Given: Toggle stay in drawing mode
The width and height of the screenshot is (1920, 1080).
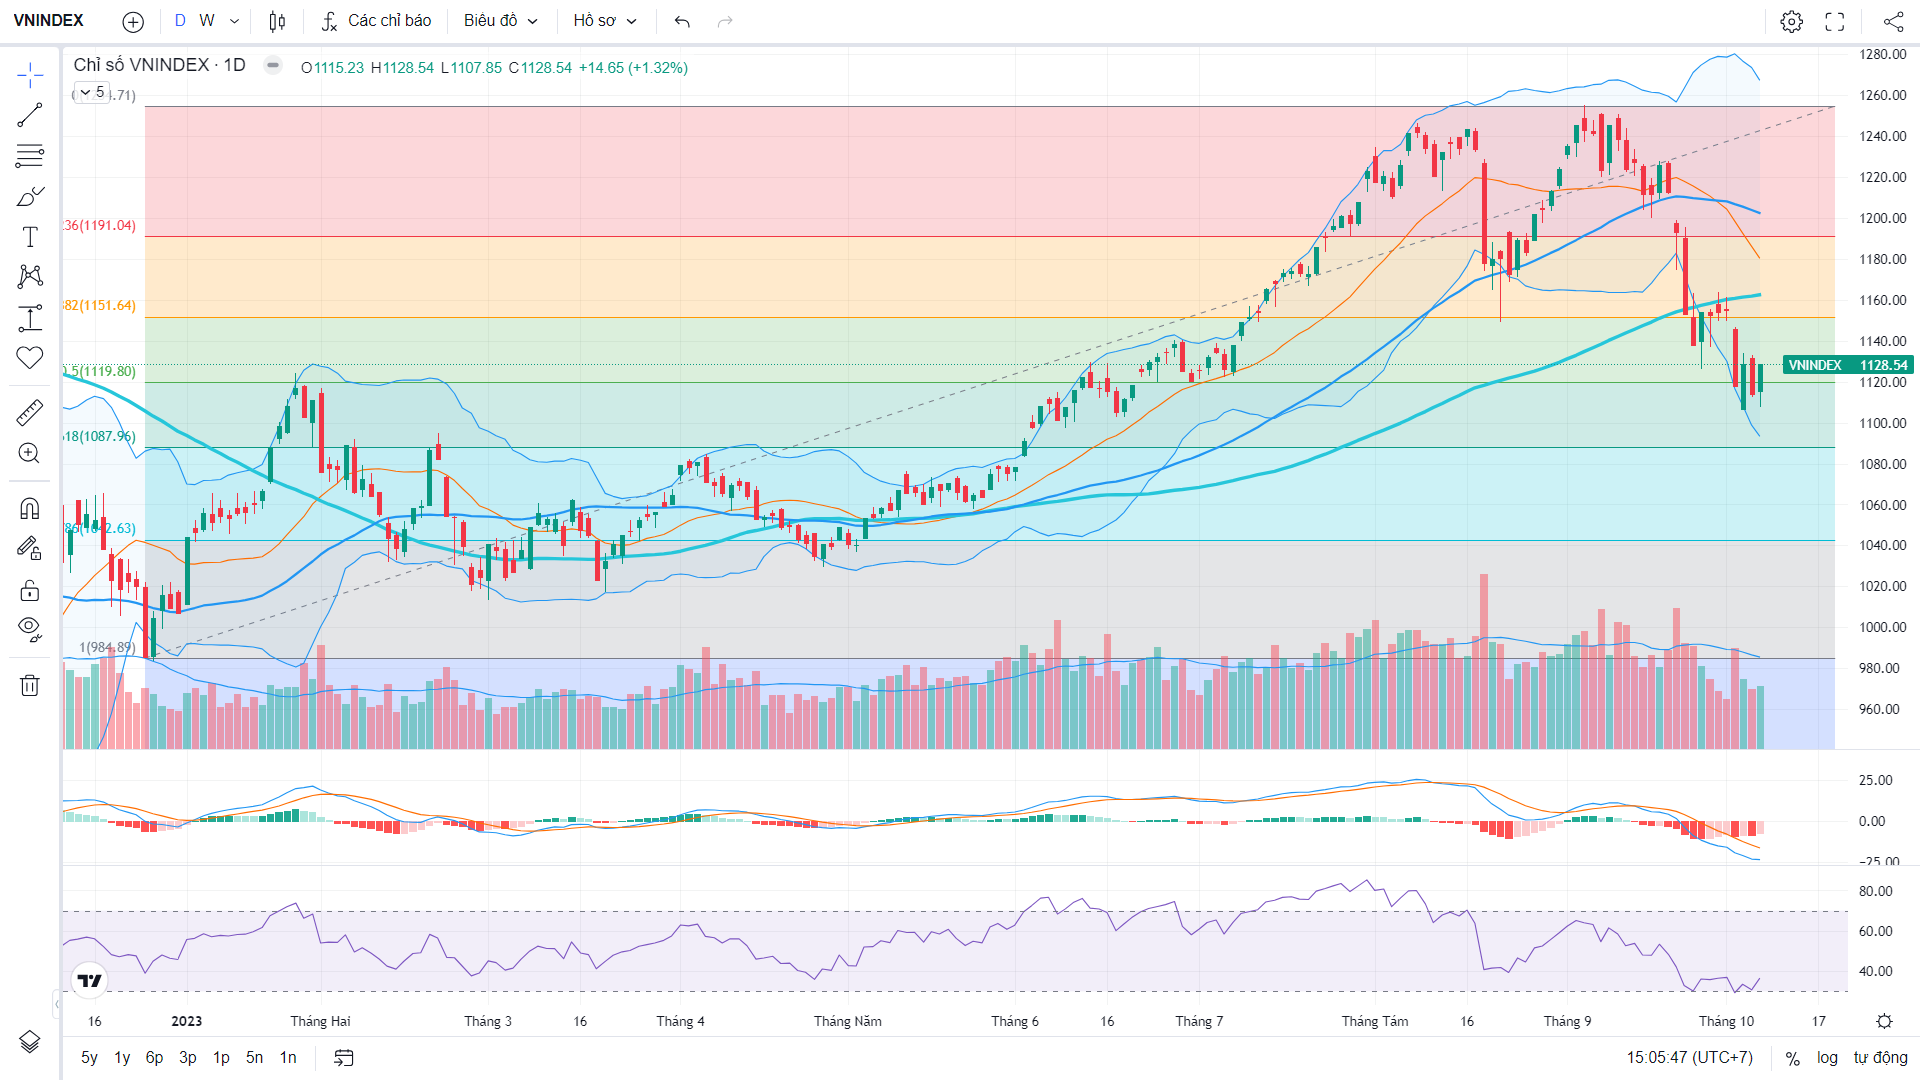Looking at the screenshot, I should (x=30, y=548).
